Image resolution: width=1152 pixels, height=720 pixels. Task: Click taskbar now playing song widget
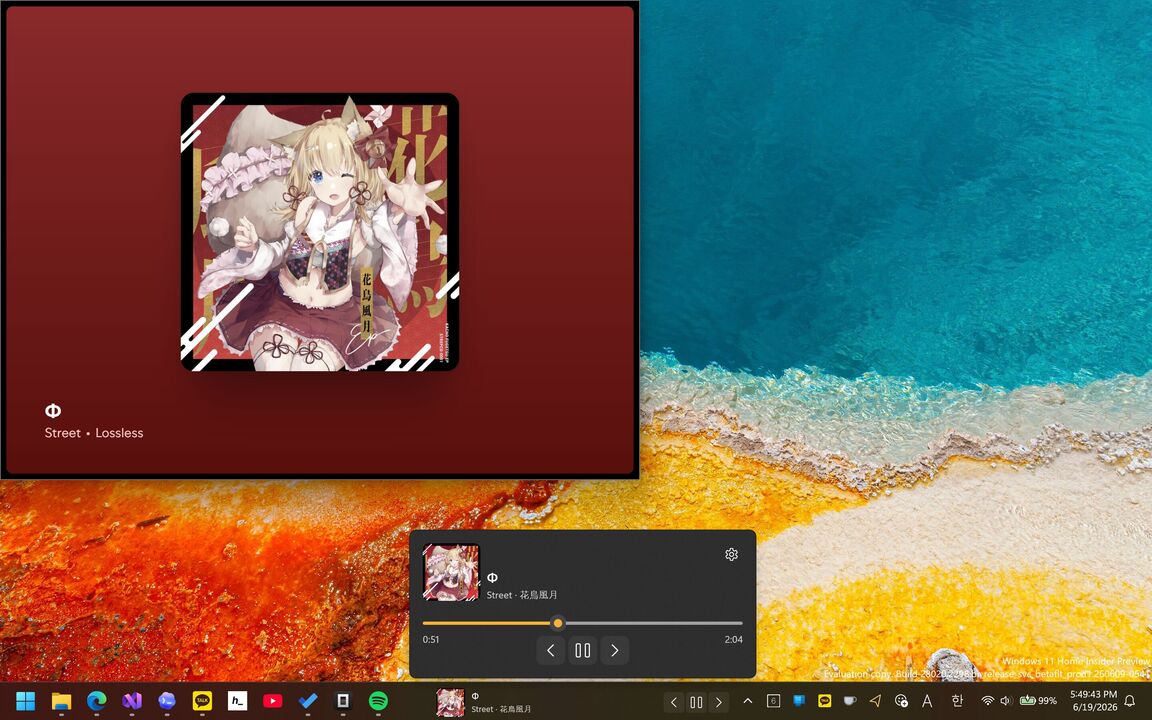click(x=485, y=702)
